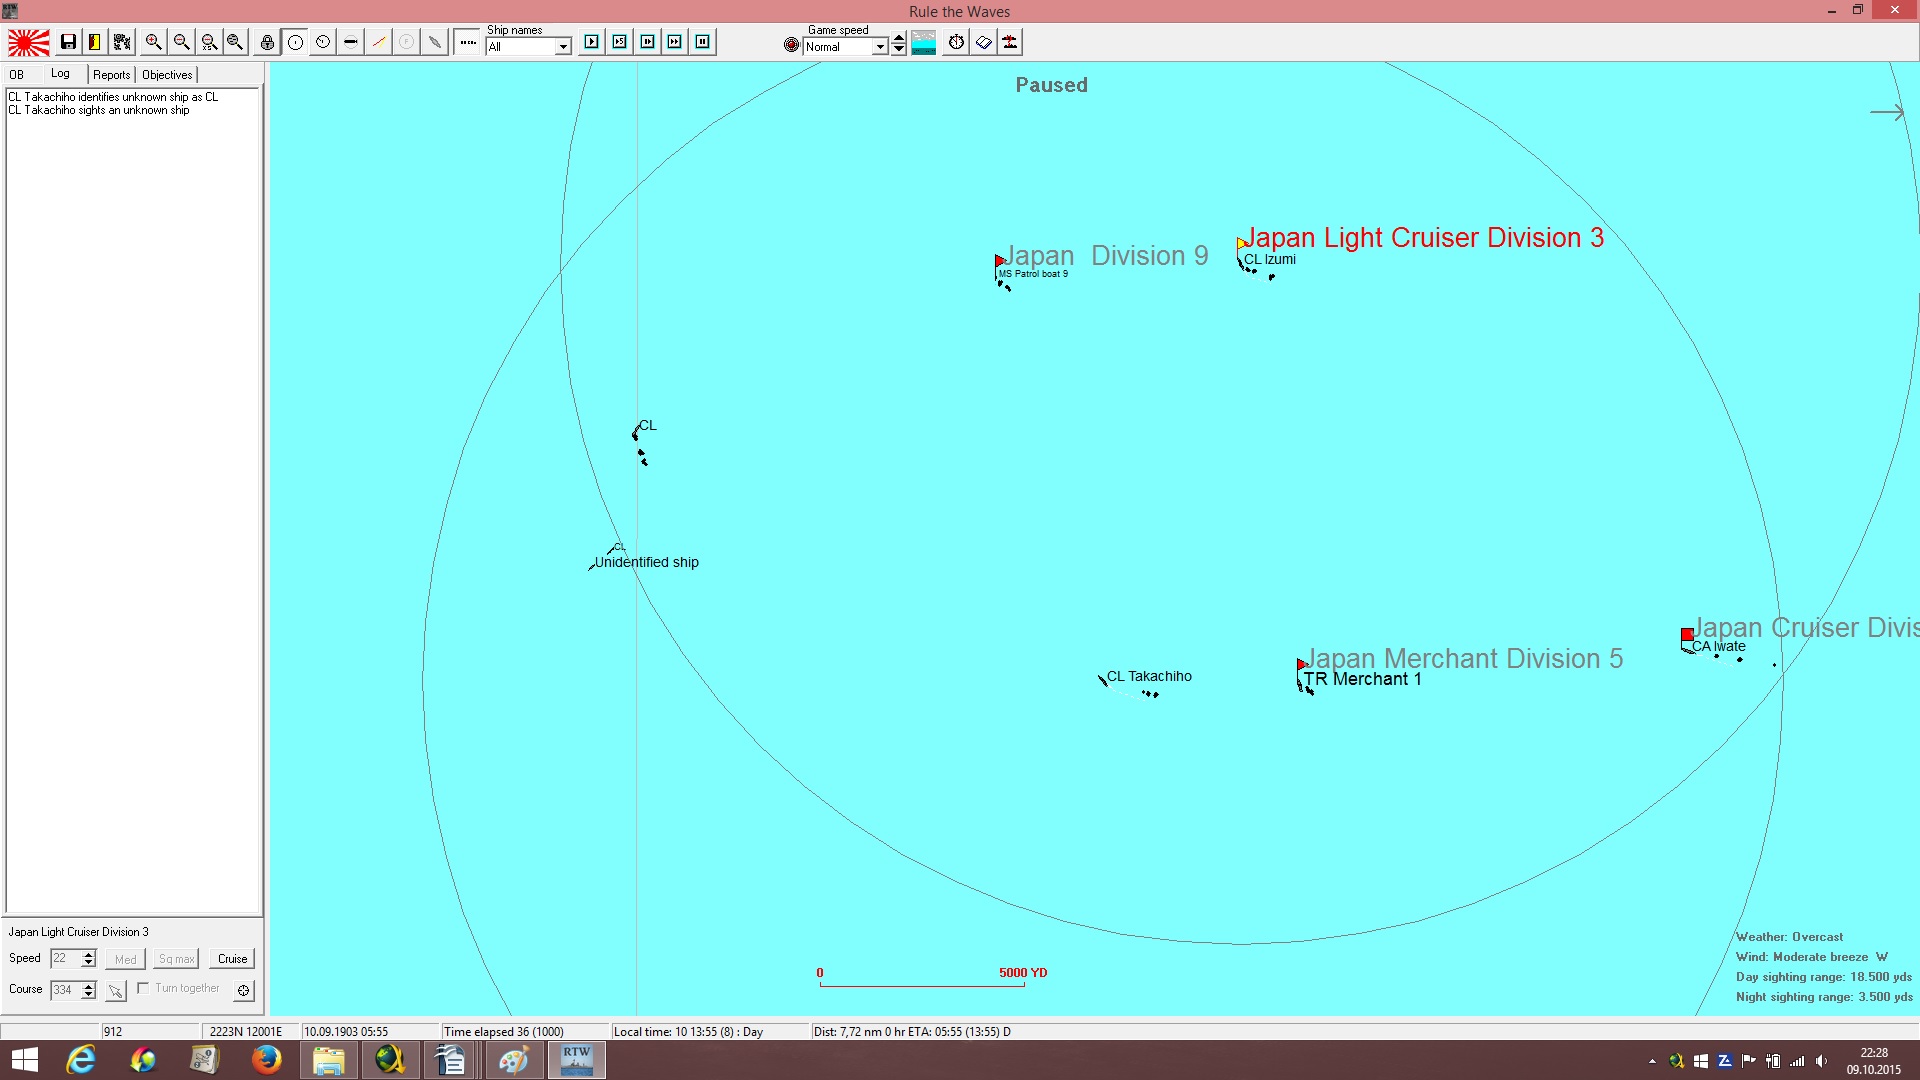Zoom out with the minus magnifier

pos(181,42)
